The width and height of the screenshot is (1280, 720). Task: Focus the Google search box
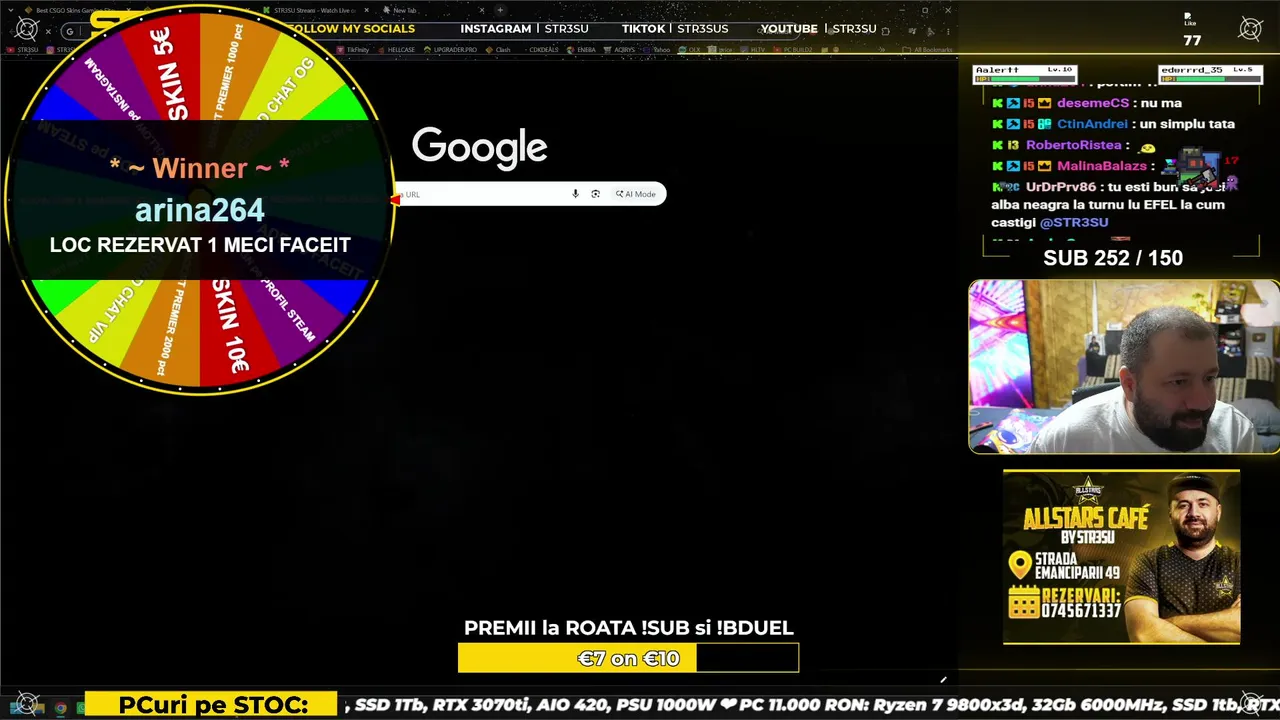[x=532, y=194]
